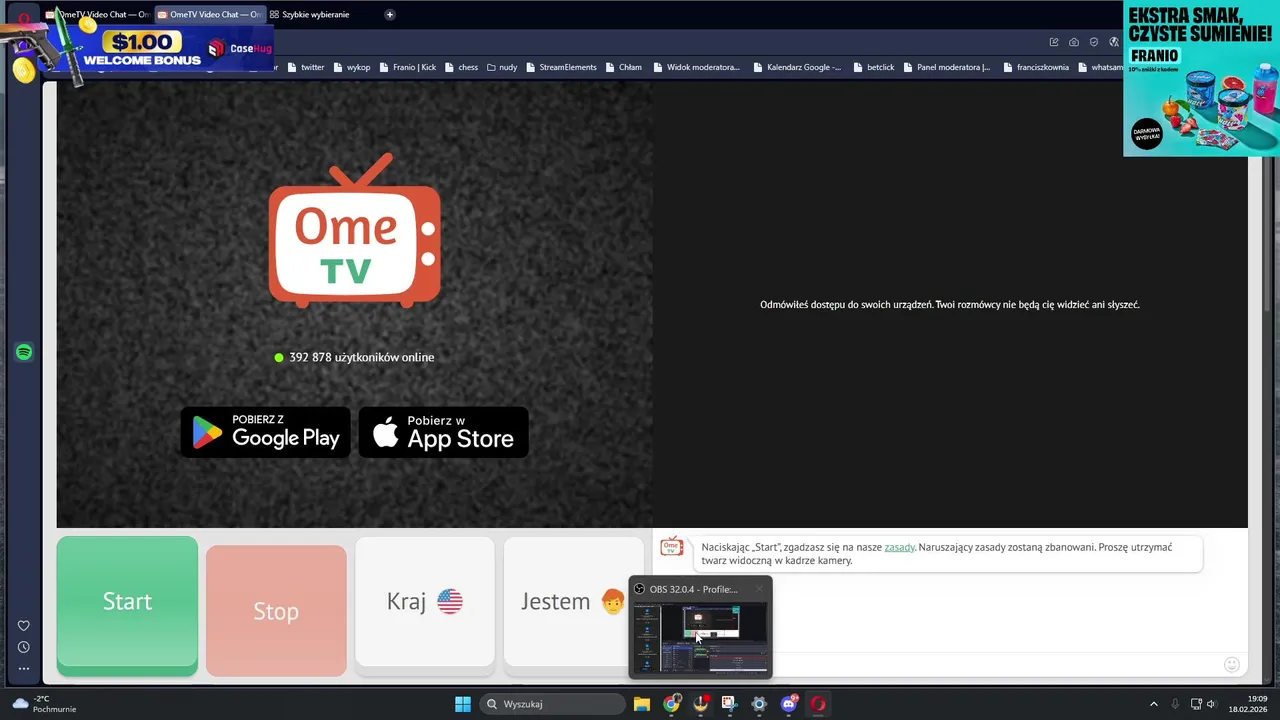The width and height of the screenshot is (1280, 720).
Task: Open the franciszkownia bookmark
Action: 1035,67
